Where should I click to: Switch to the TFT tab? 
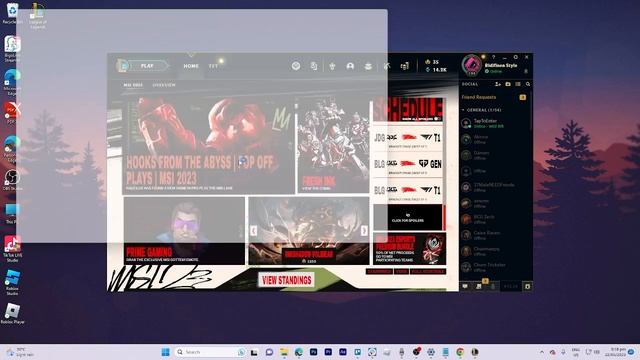pos(213,66)
